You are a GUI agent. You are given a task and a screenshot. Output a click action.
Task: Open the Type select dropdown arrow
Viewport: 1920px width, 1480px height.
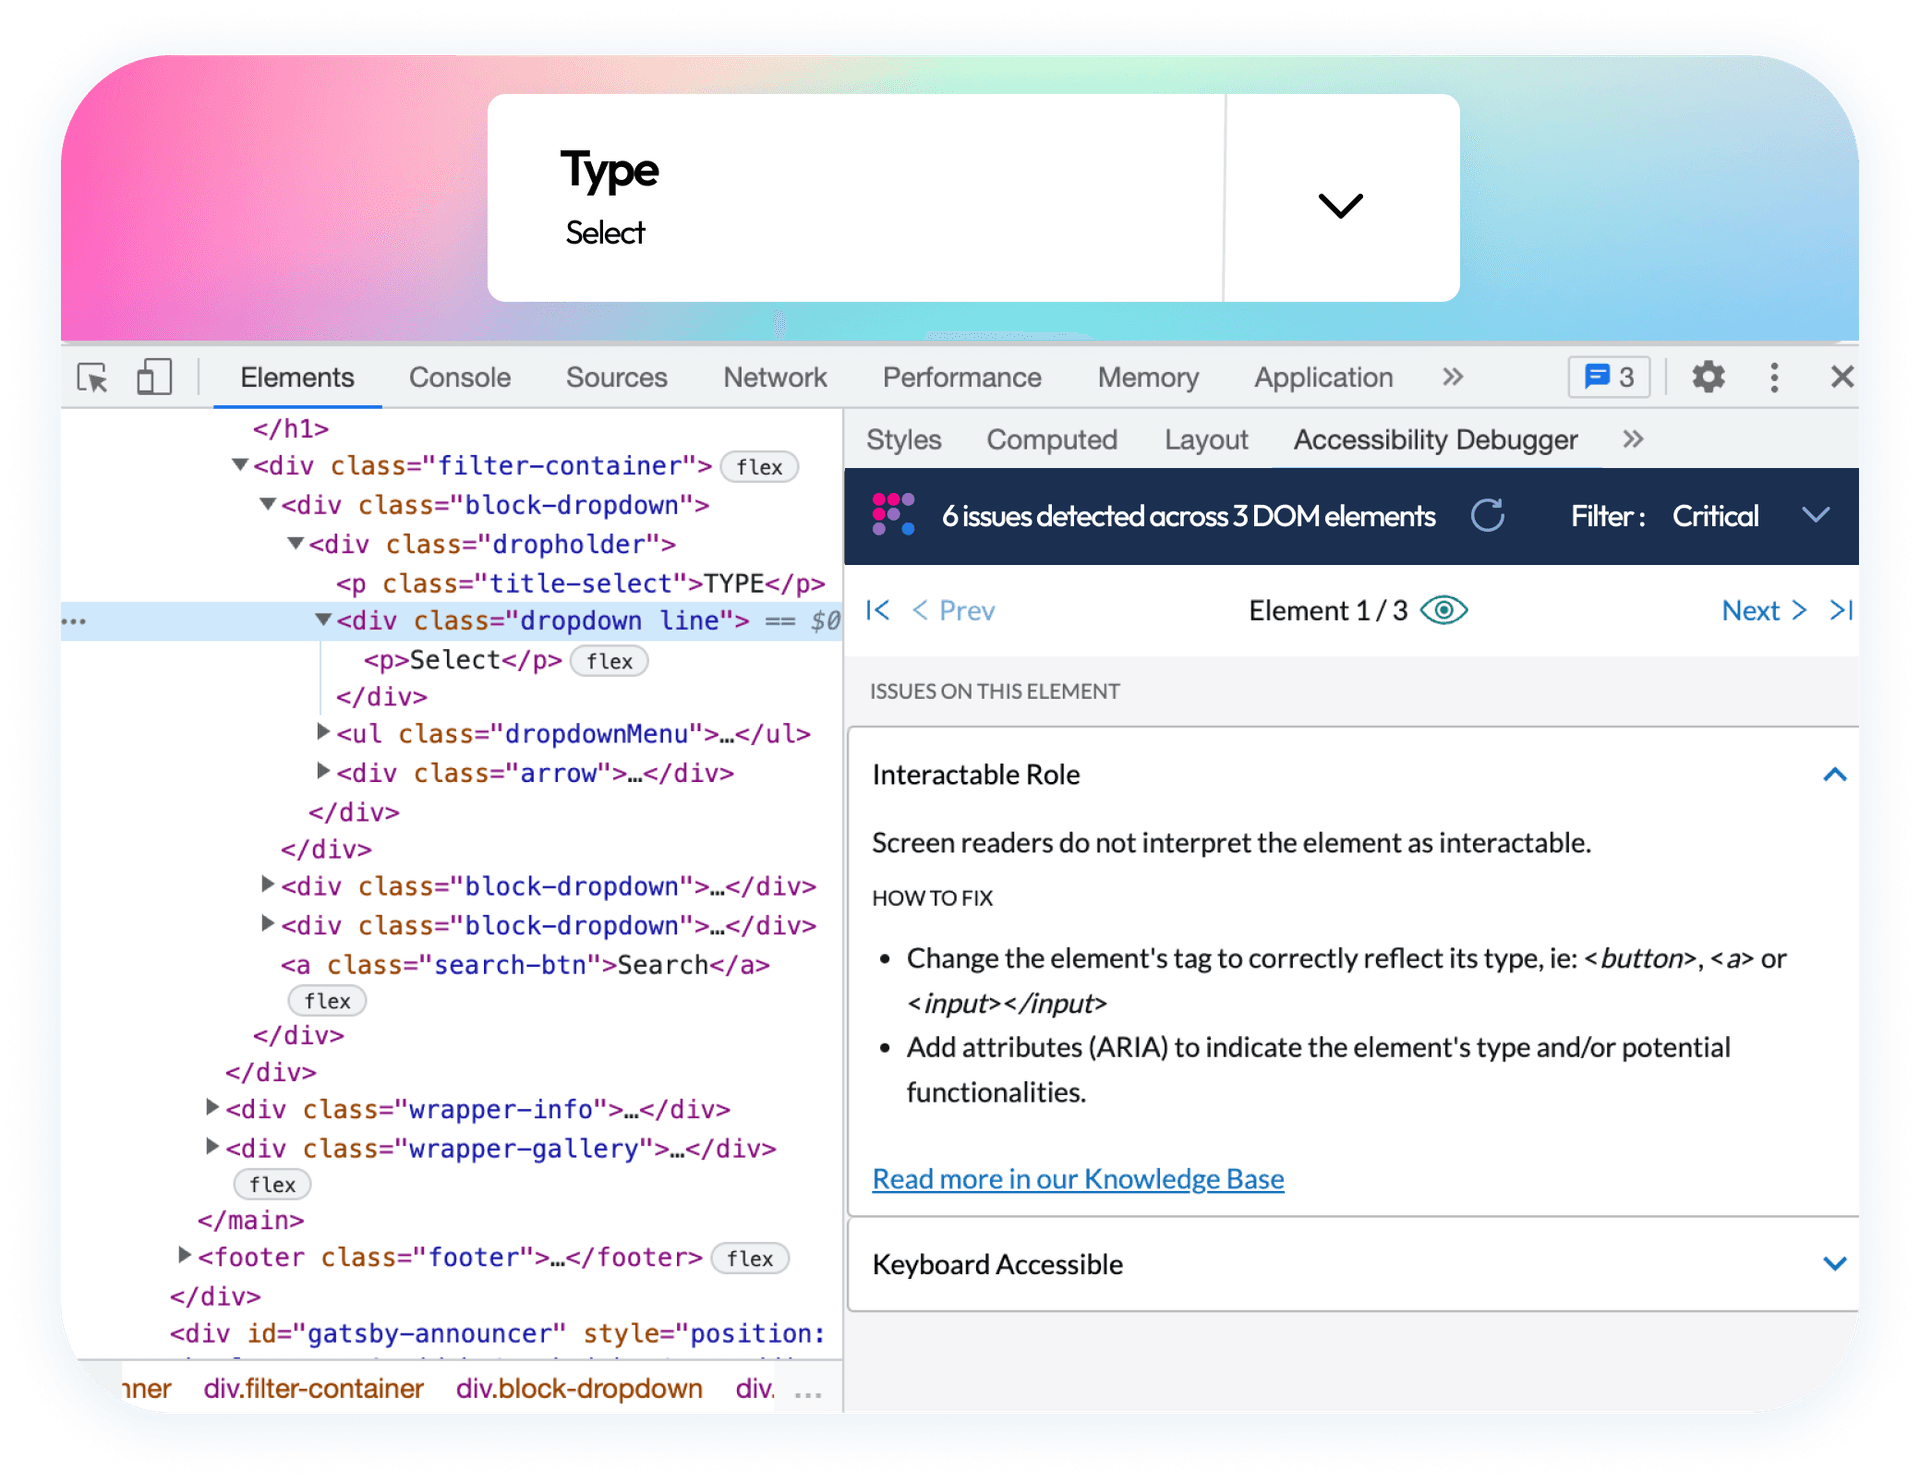[x=1340, y=204]
